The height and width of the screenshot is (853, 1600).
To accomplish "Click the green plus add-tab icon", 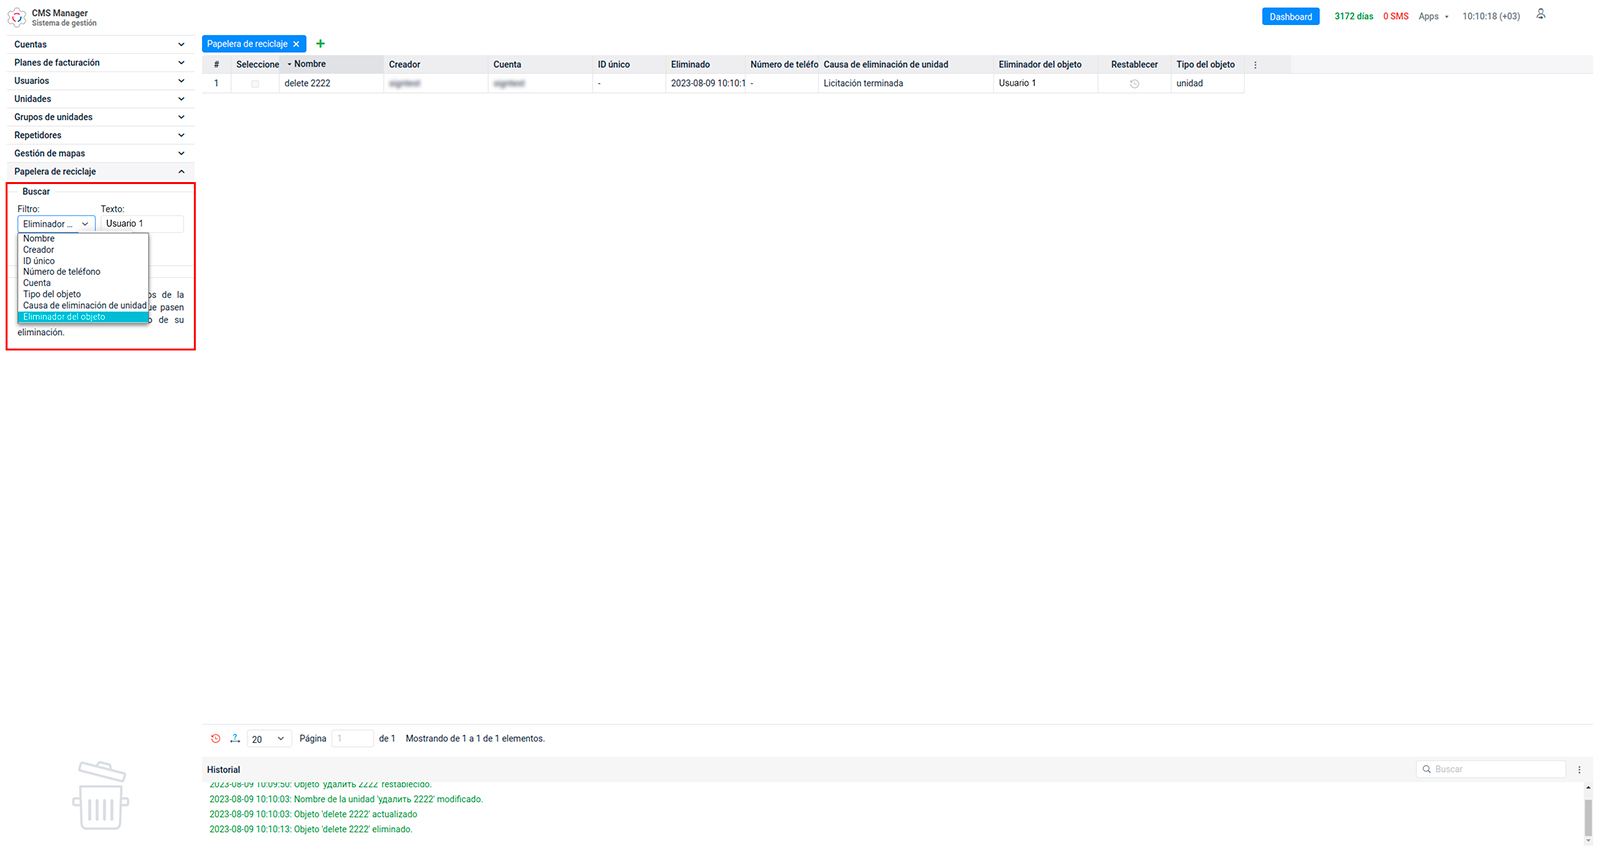I will [320, 44].
